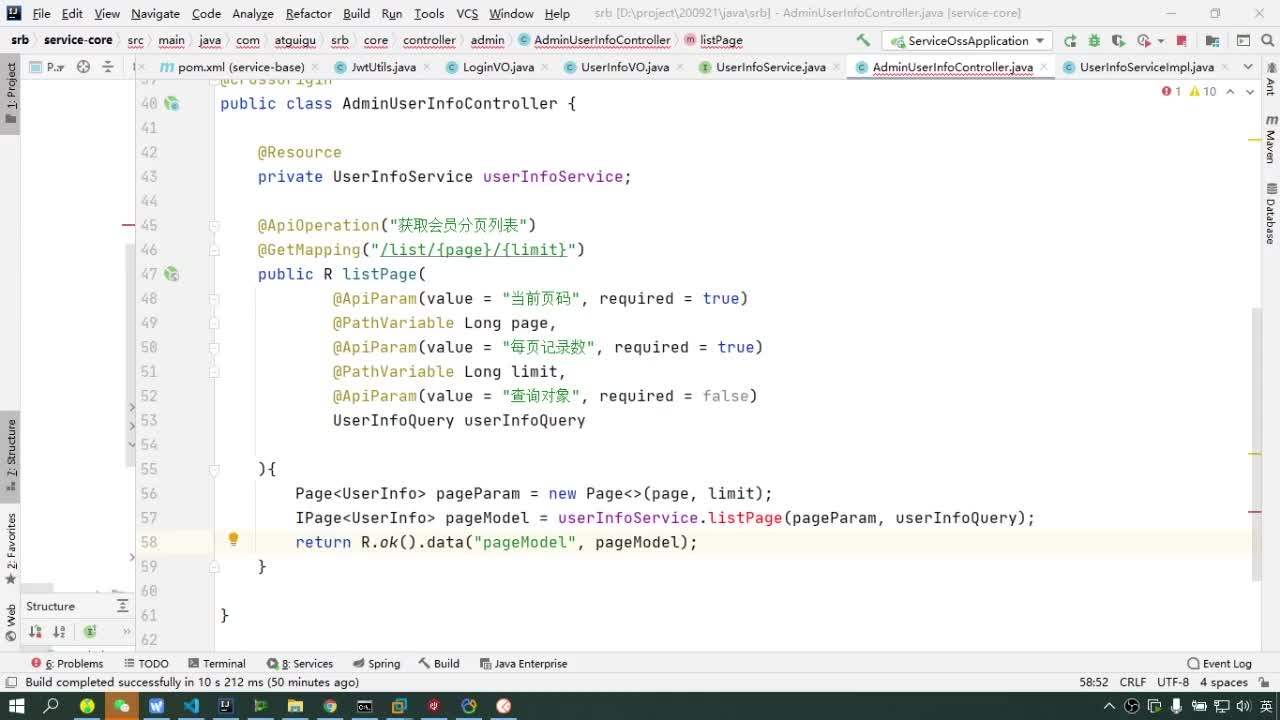Go to previous highlighted error arrow

(x=1231, y=91)
